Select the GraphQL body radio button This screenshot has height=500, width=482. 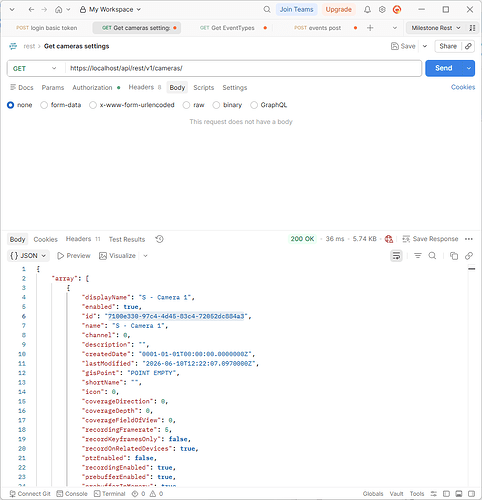pyautogui.click(x=254, y=105)
